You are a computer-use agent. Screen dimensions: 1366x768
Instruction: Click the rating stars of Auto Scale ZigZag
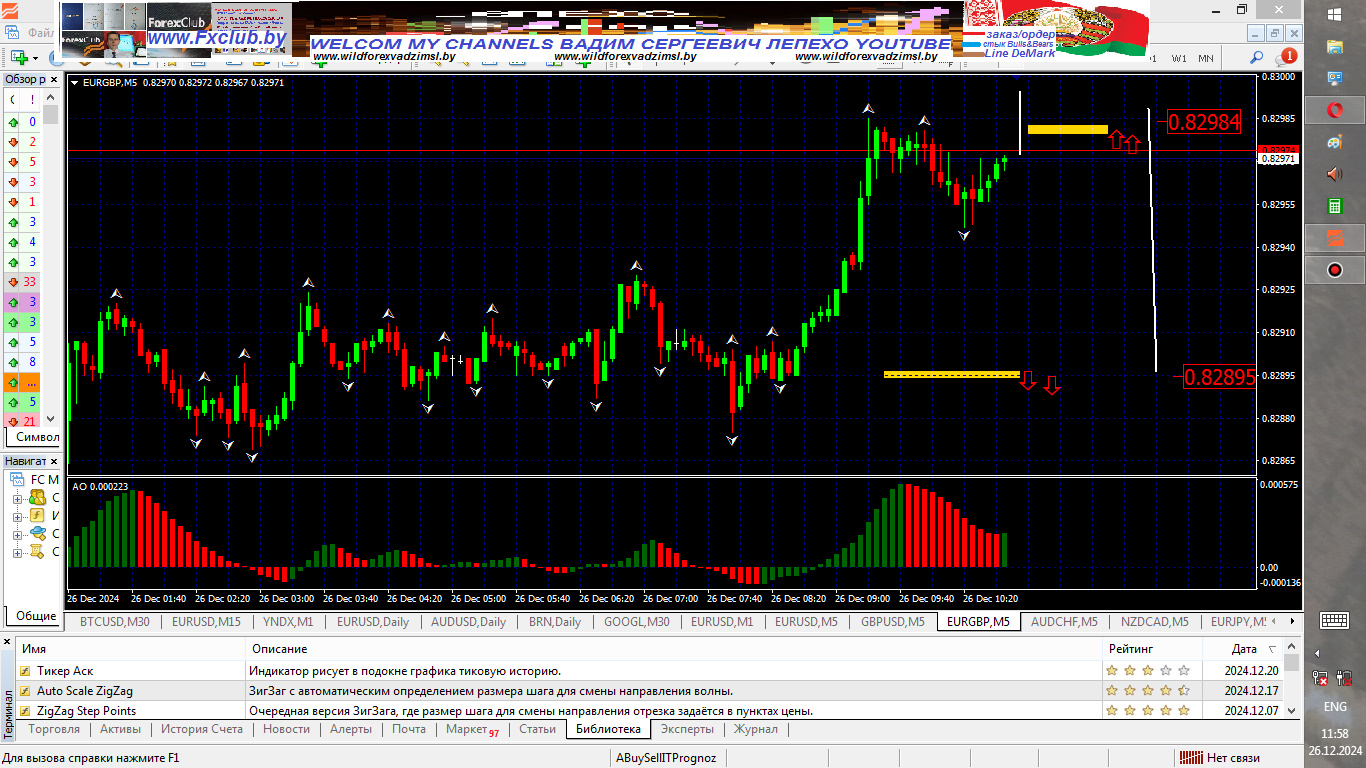pyautogui.click(x=1148, y=691)
